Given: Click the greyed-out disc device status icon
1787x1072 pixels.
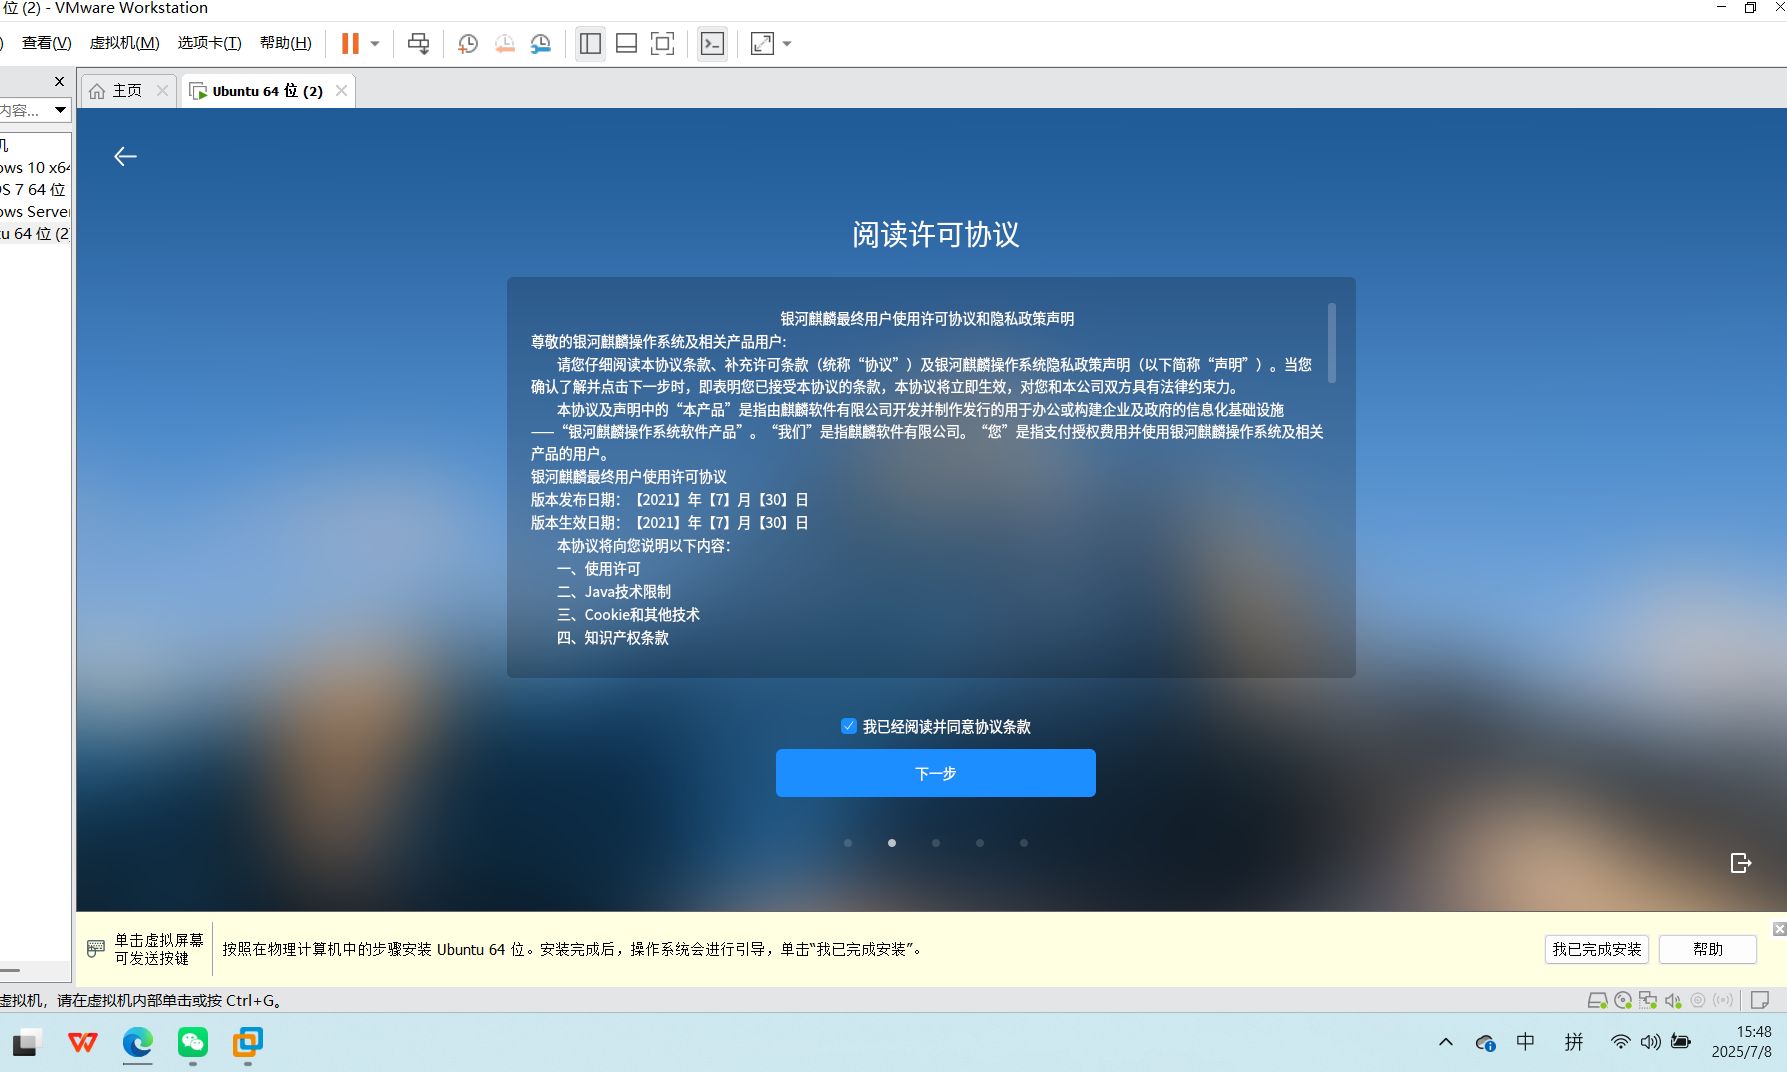Looking at the screenshot, I should click(1698, 1000).
